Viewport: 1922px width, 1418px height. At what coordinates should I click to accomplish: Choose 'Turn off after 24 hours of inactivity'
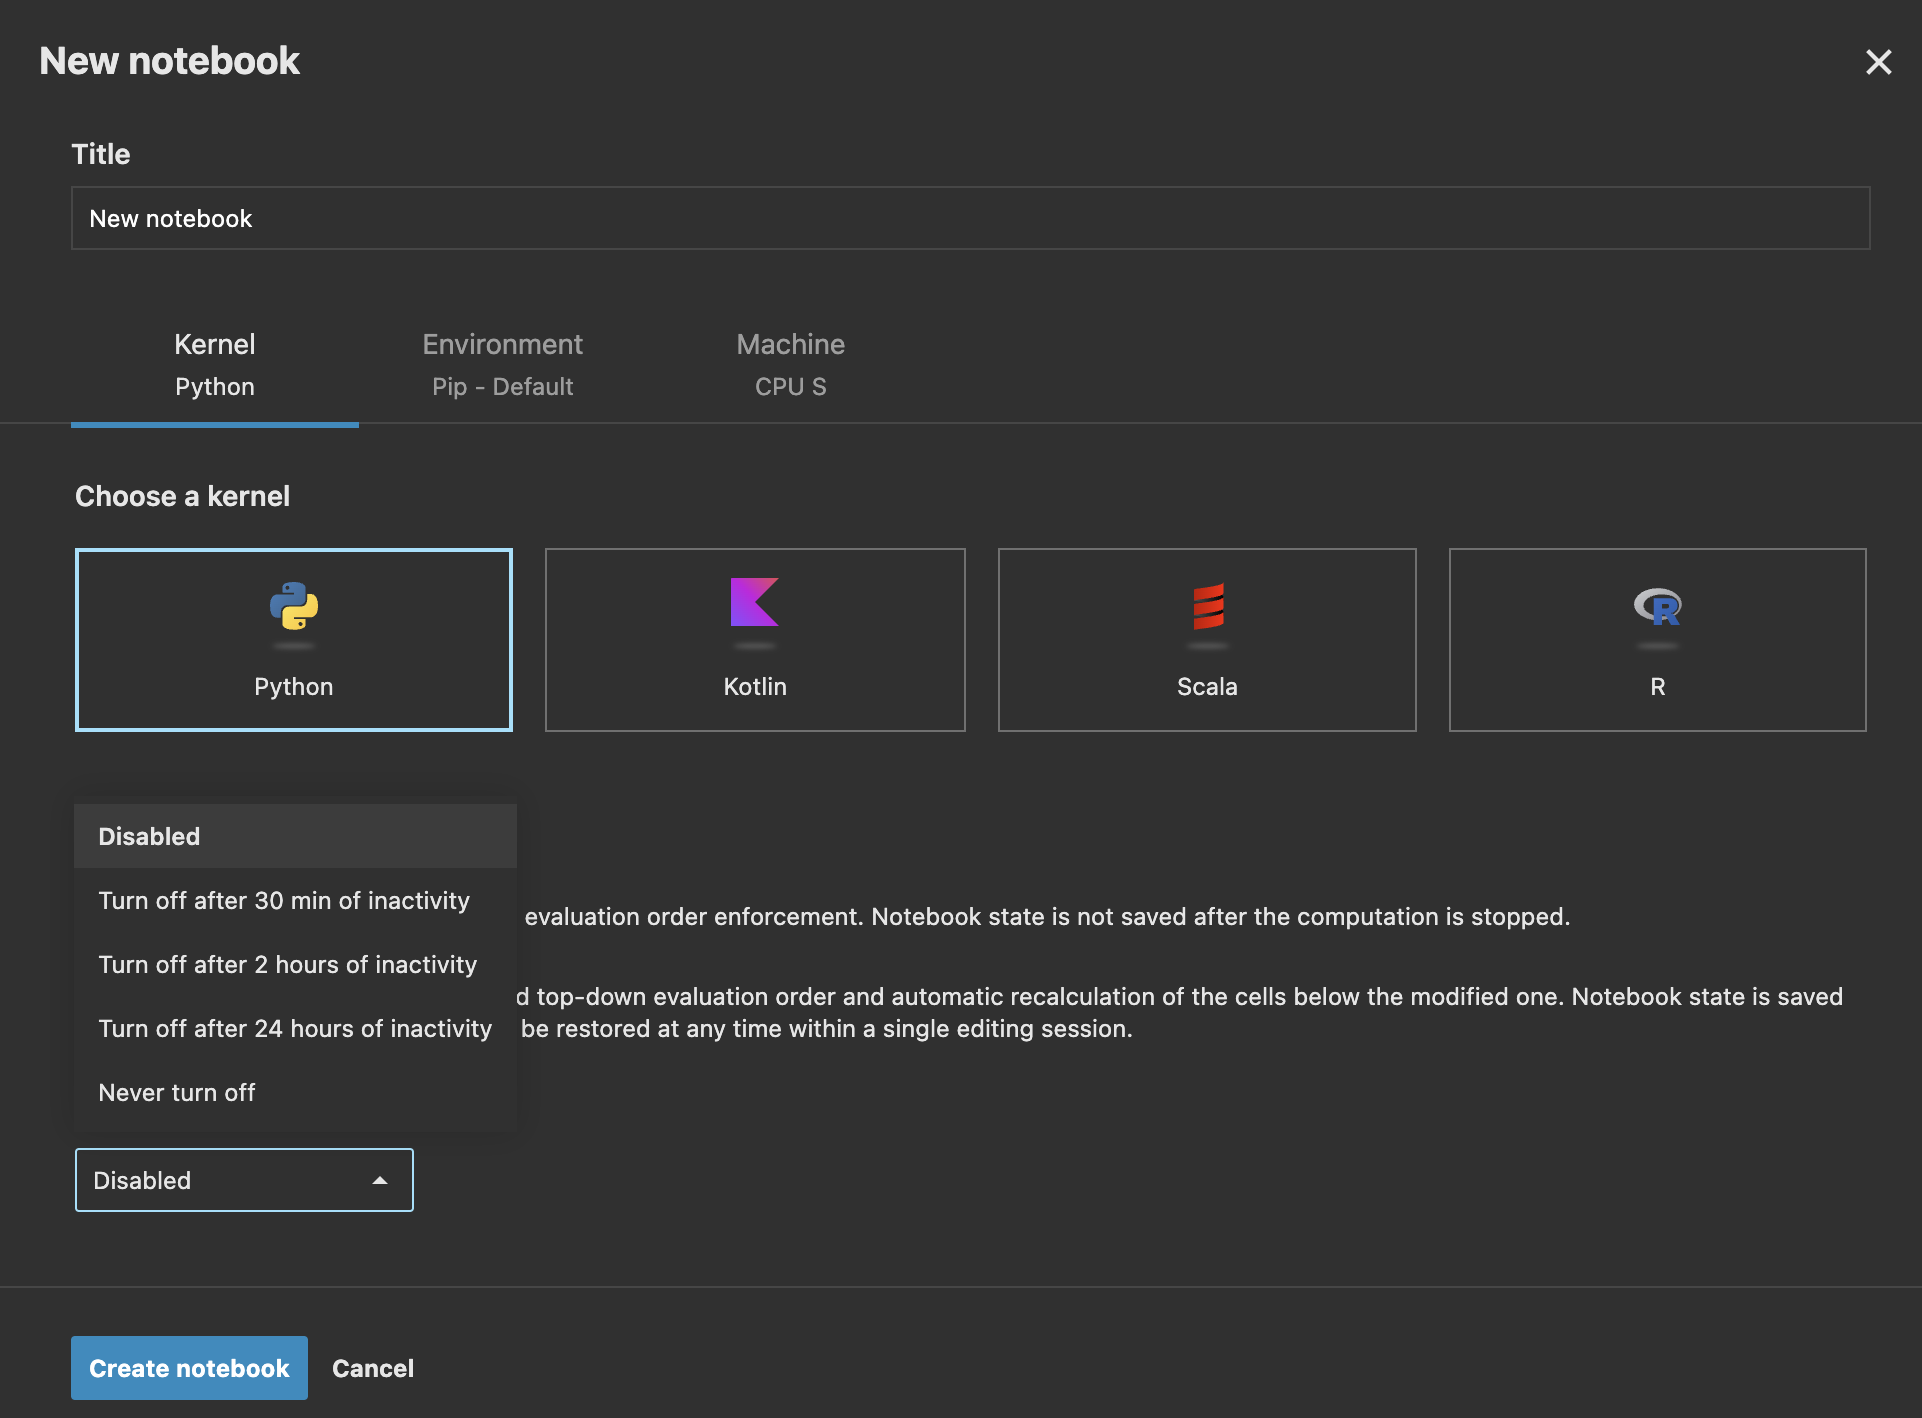coord(294,1028)
